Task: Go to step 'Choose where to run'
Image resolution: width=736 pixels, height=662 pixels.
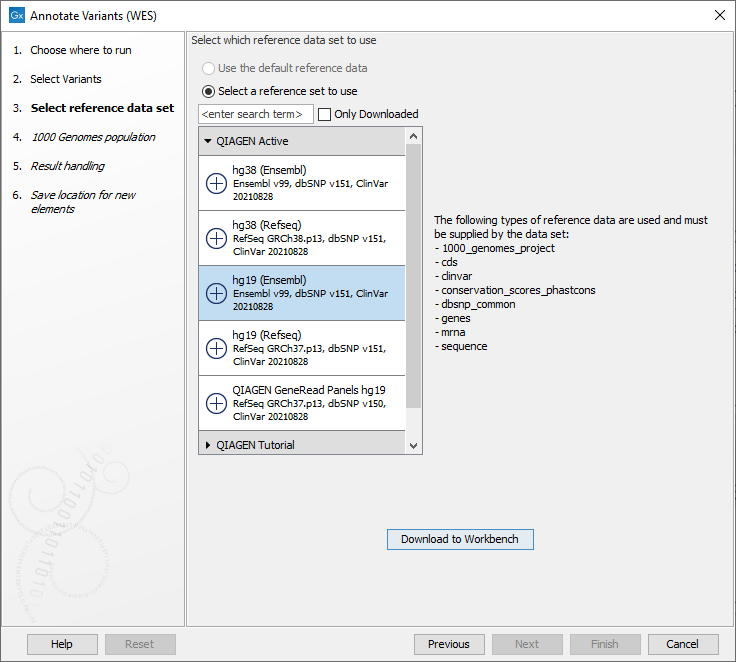Action: point(81,50)
